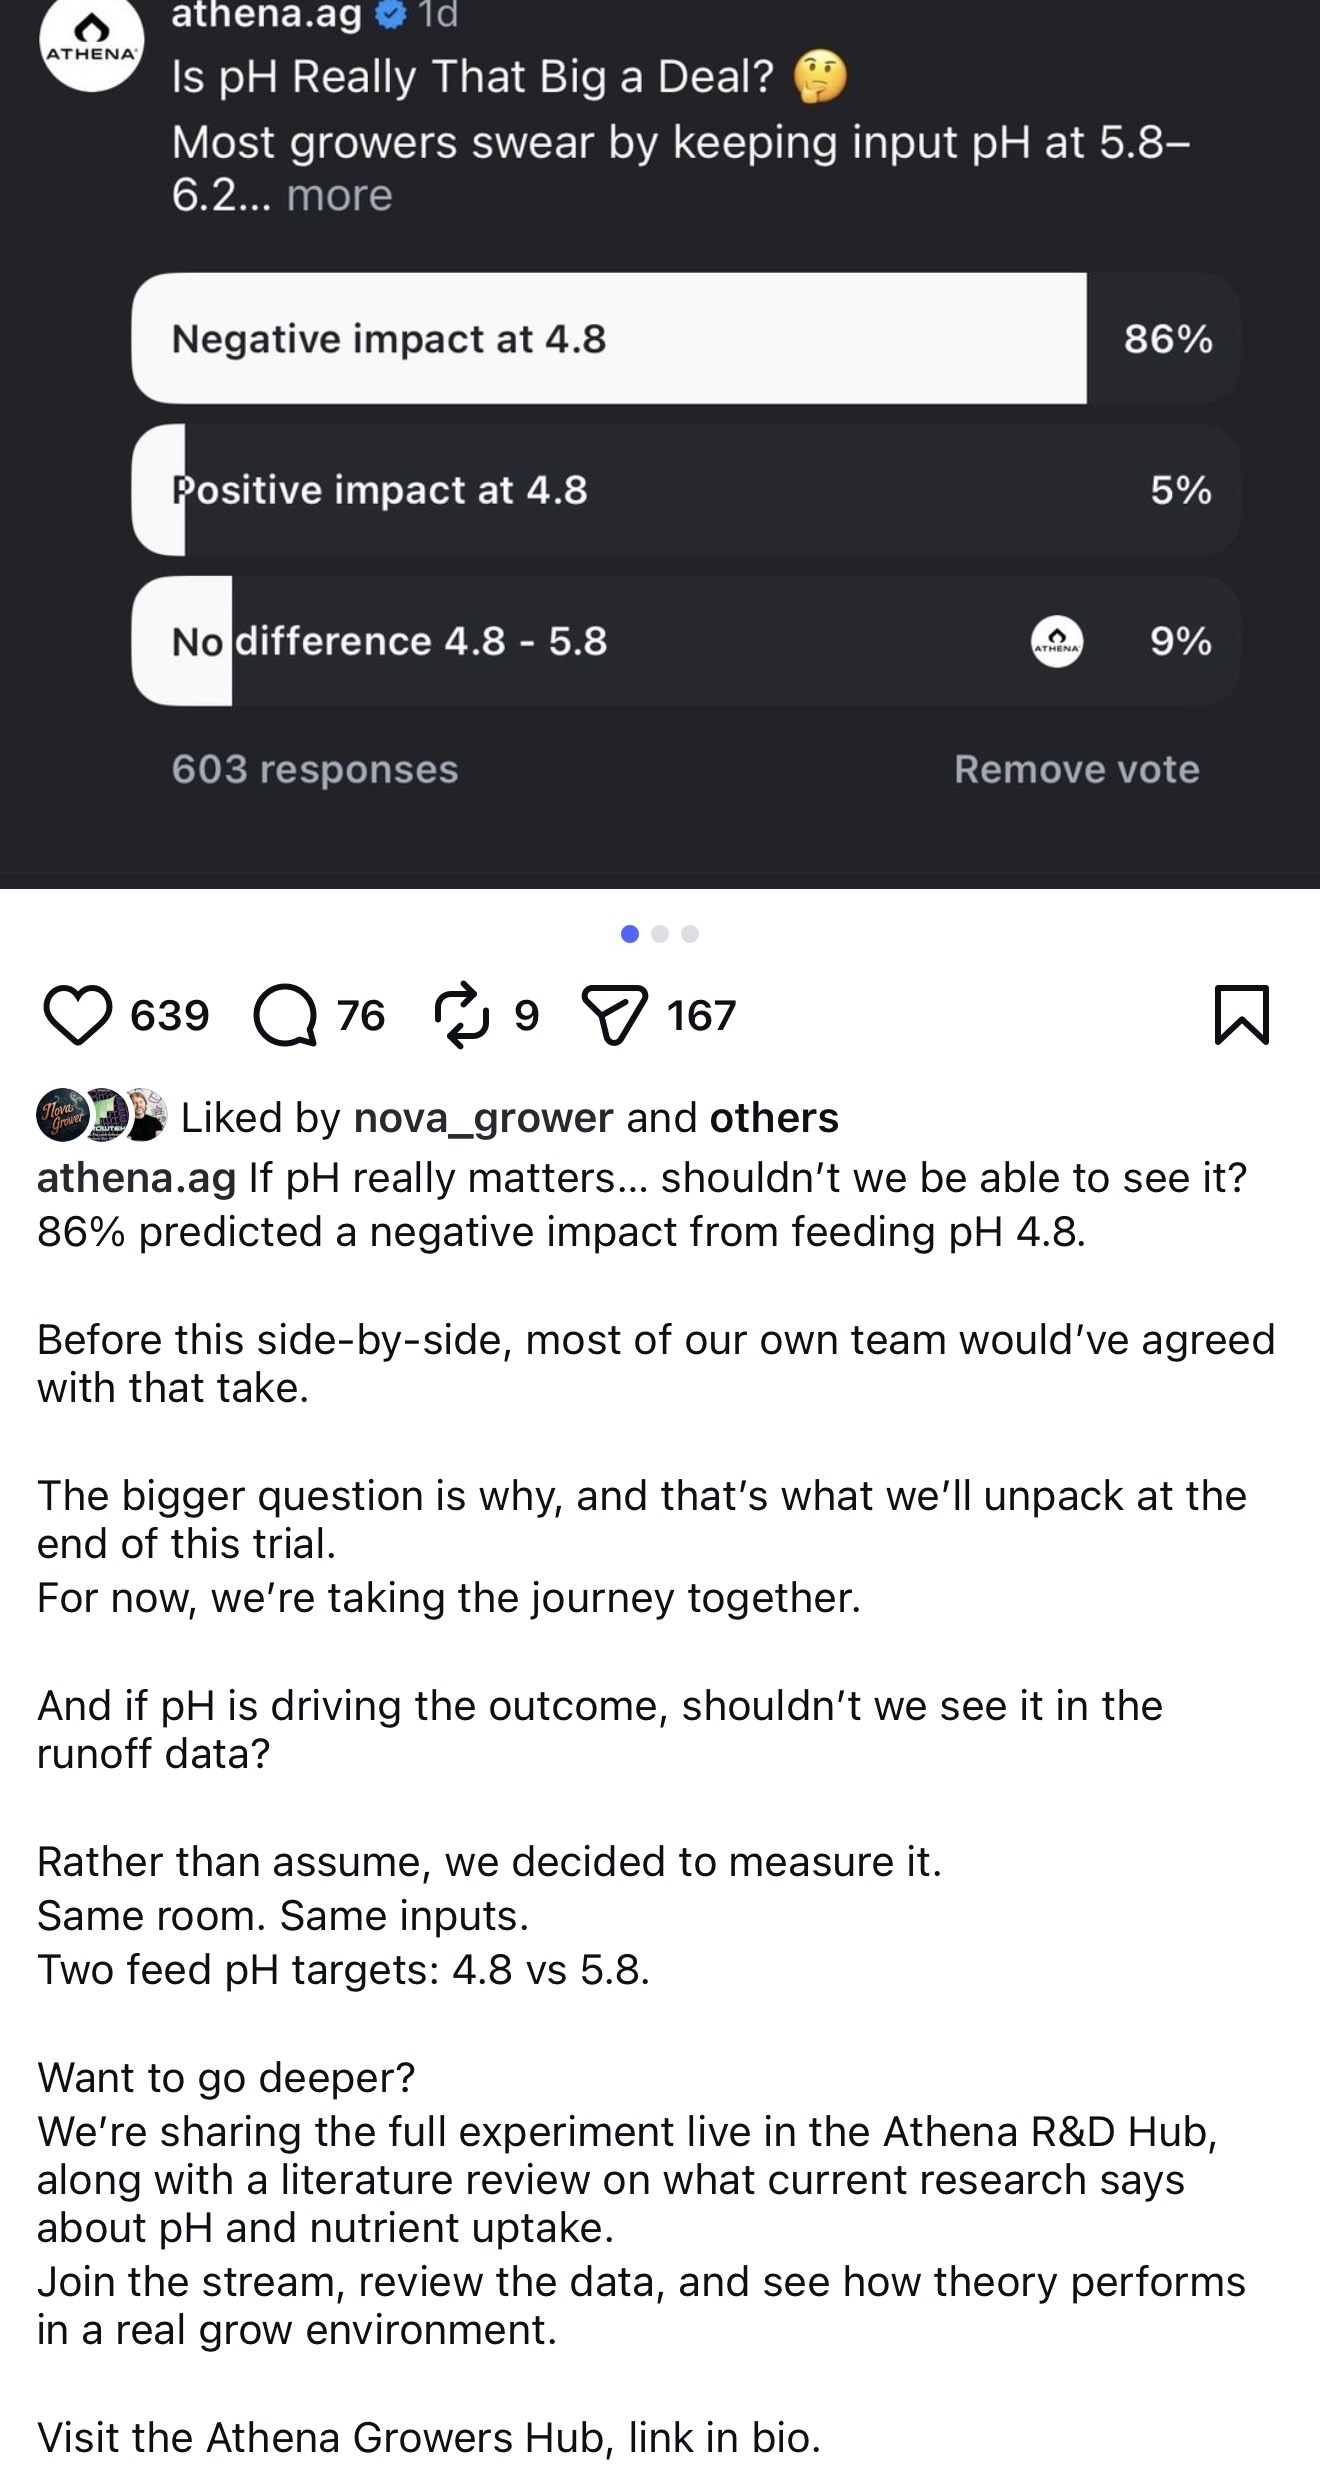View the others who liked the post
The height and width of the screenshot is (2473, 1320).
pos(773,1118)
